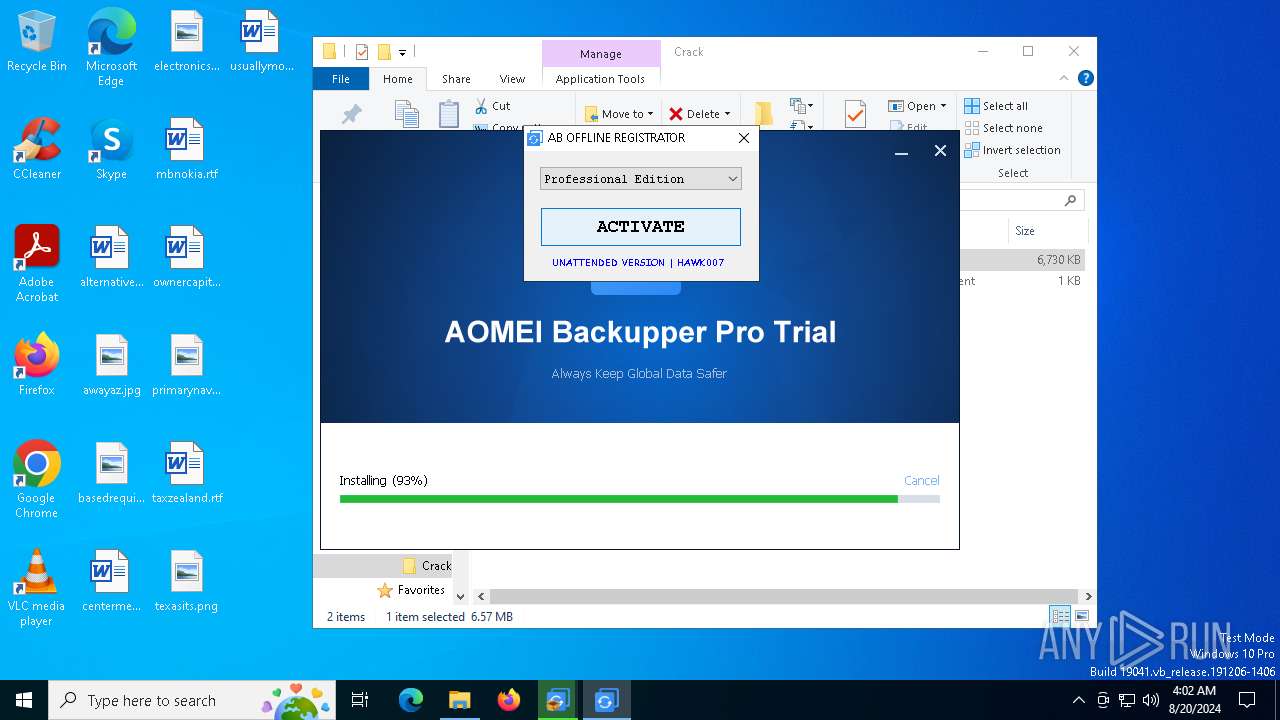This screenshot has height=720, width=1280.
Task: Click Invert selection in the ribbon
Action: [x=1012, y=150]
